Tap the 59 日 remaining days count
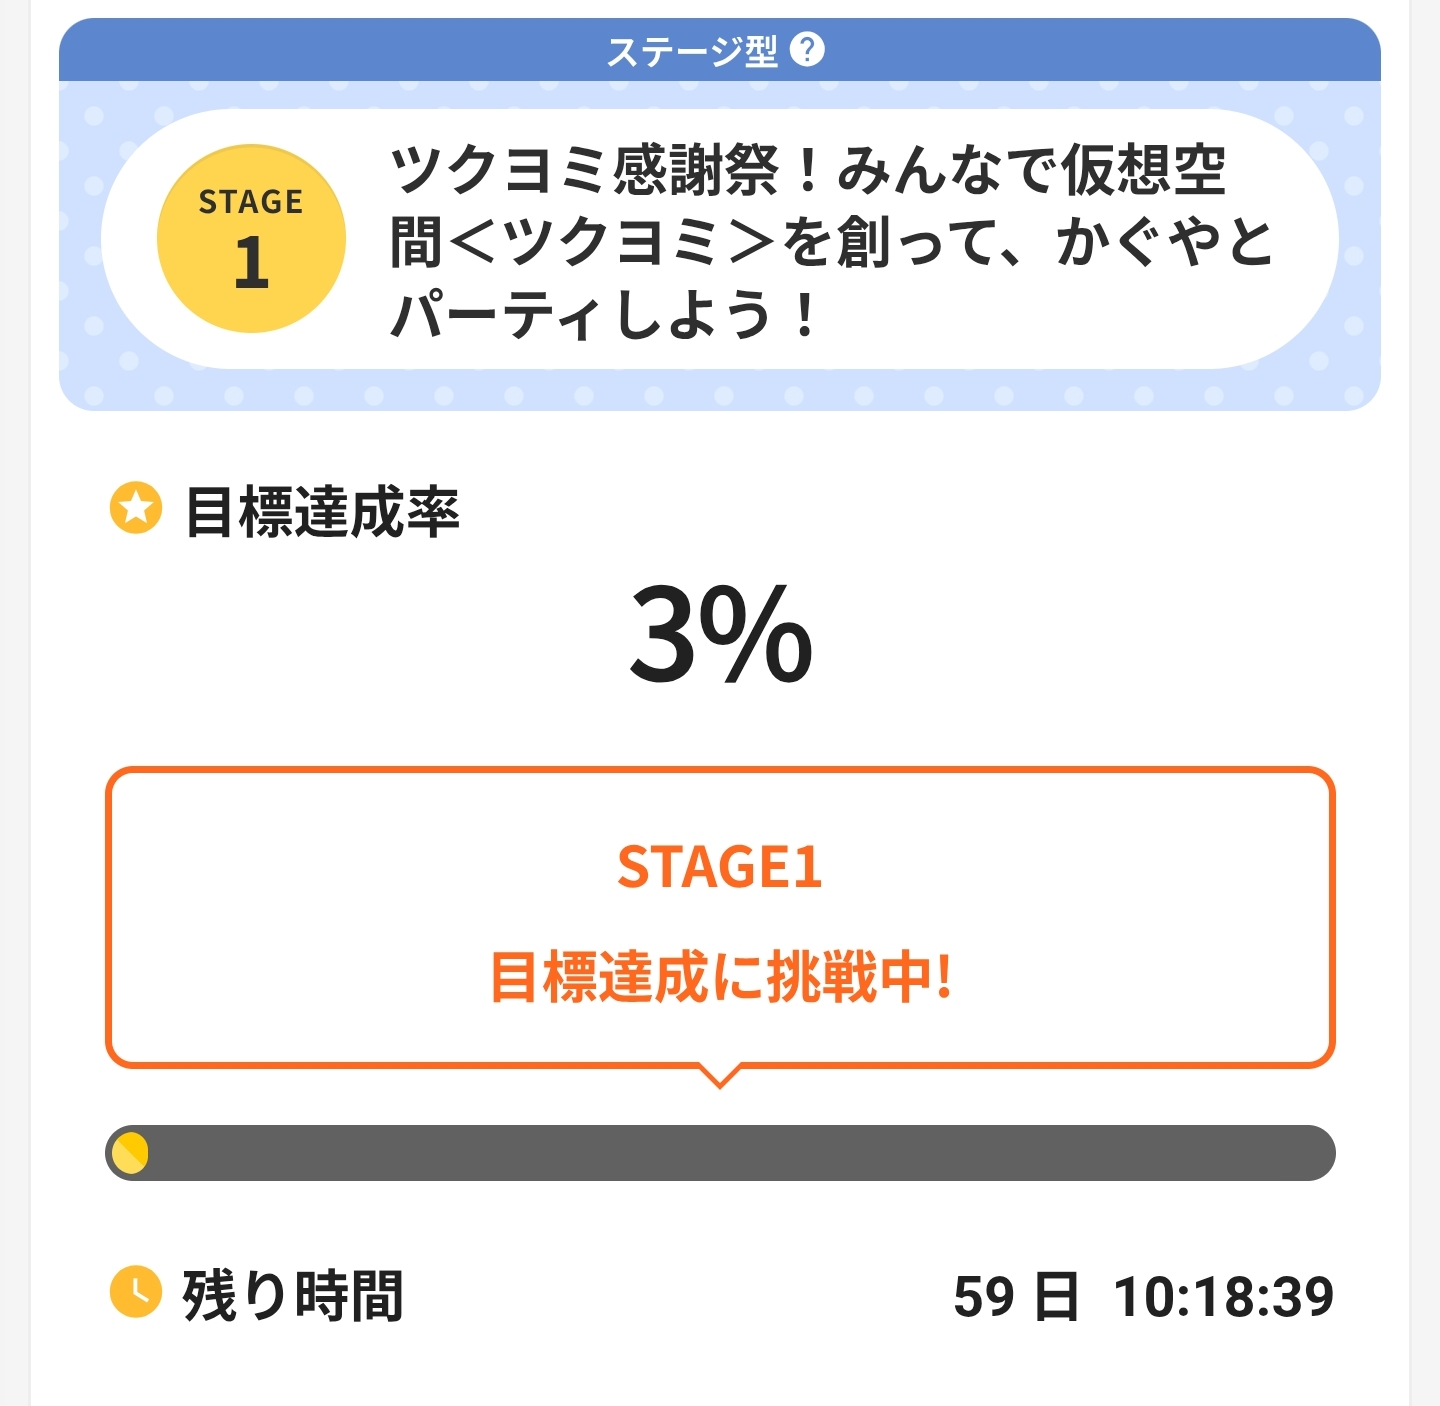This screenshot has width=1440, height=1406. coord(1015,1297)
